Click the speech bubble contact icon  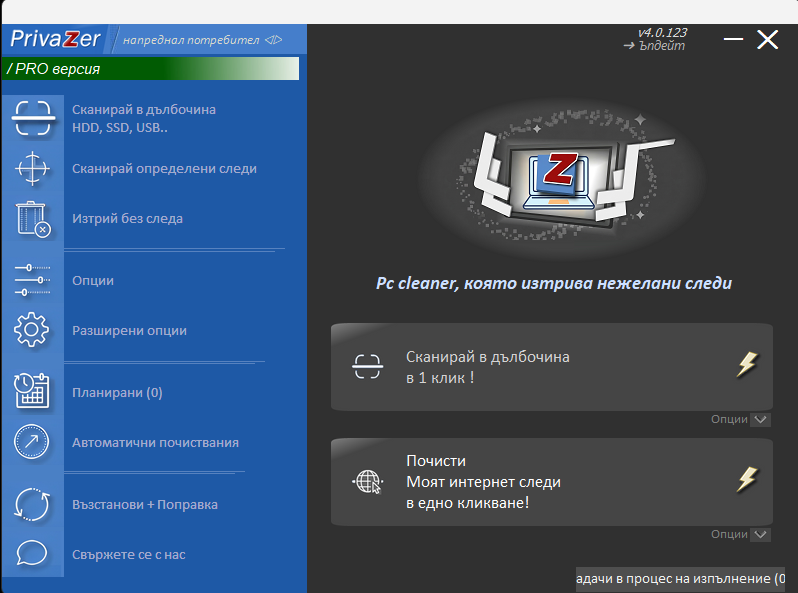coord(32,553)
